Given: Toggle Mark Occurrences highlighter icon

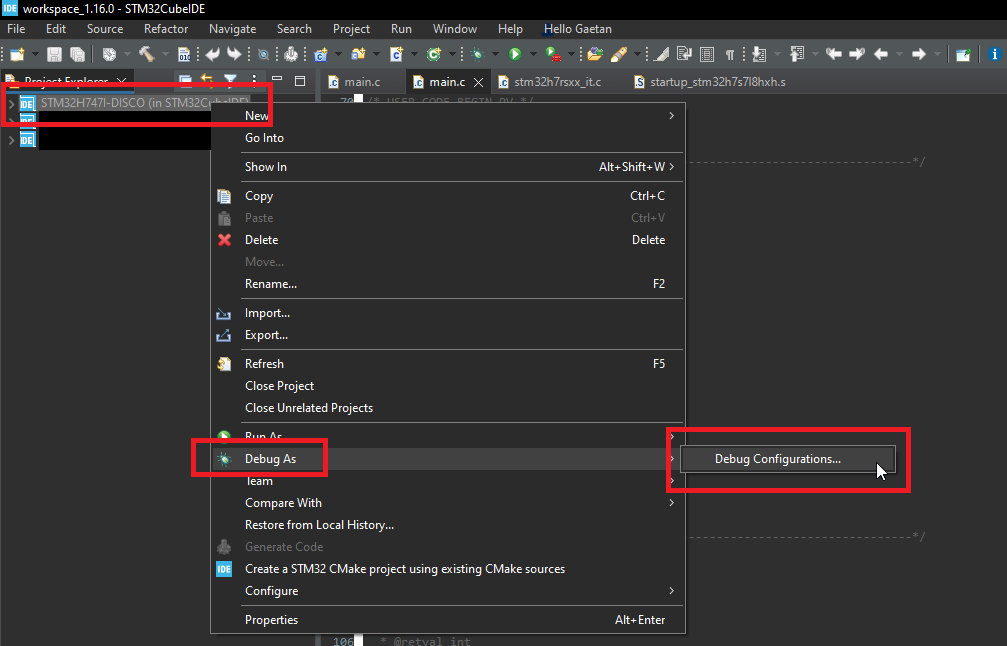Looking at the screenshot, I should (661, 53).
